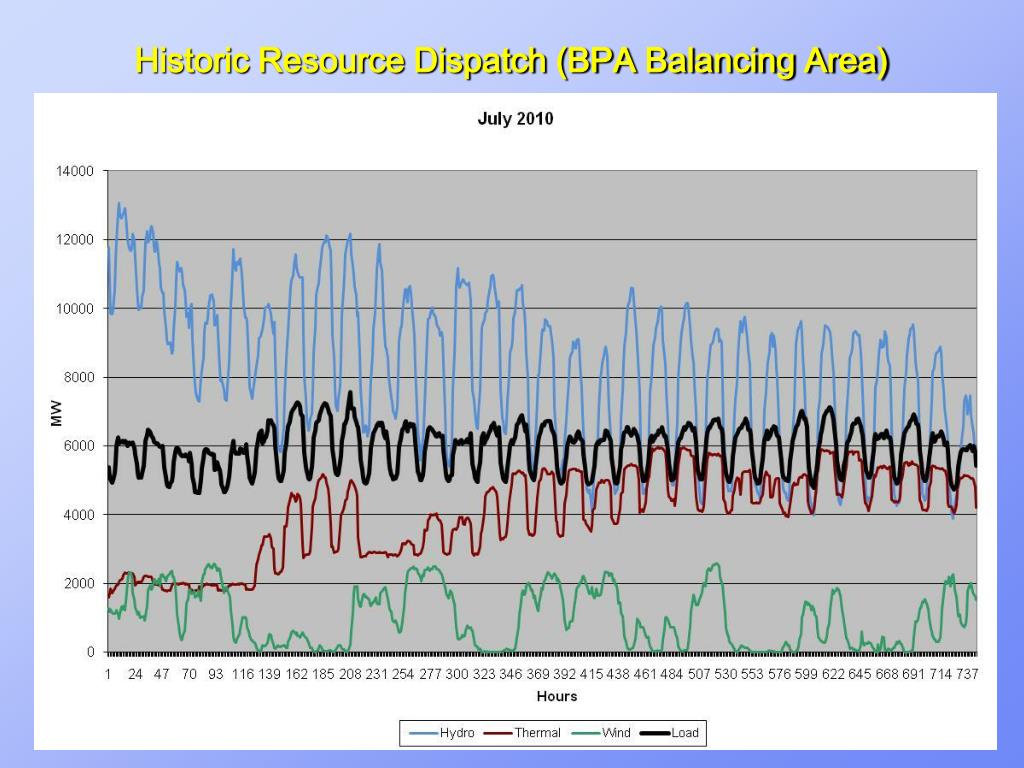Viewport: 1024px width, 768px height.
Task: Click the 'Hours' x-axis title
Action: tap(557, 696)
